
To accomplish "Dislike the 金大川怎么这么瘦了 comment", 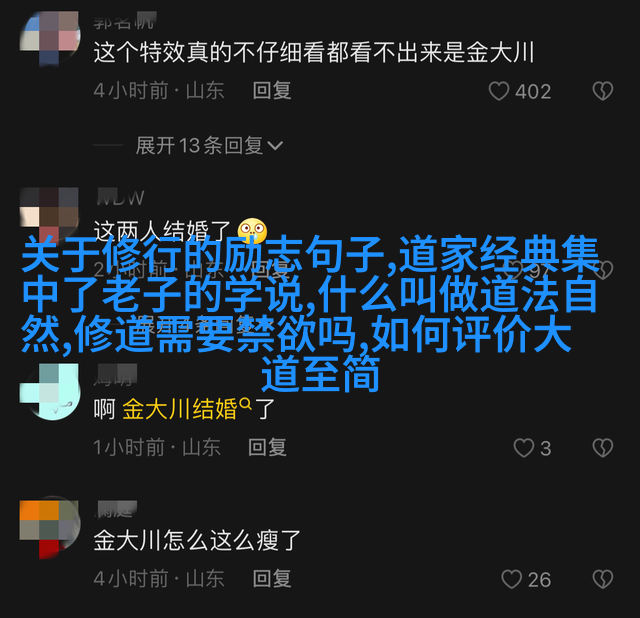I will click(x=603, y=579).
